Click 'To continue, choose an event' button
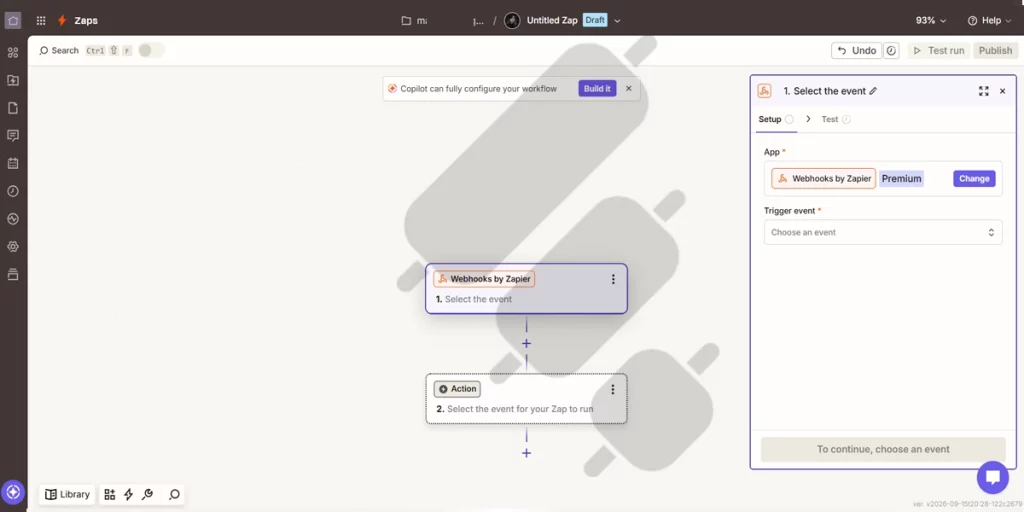 [883, 449]
